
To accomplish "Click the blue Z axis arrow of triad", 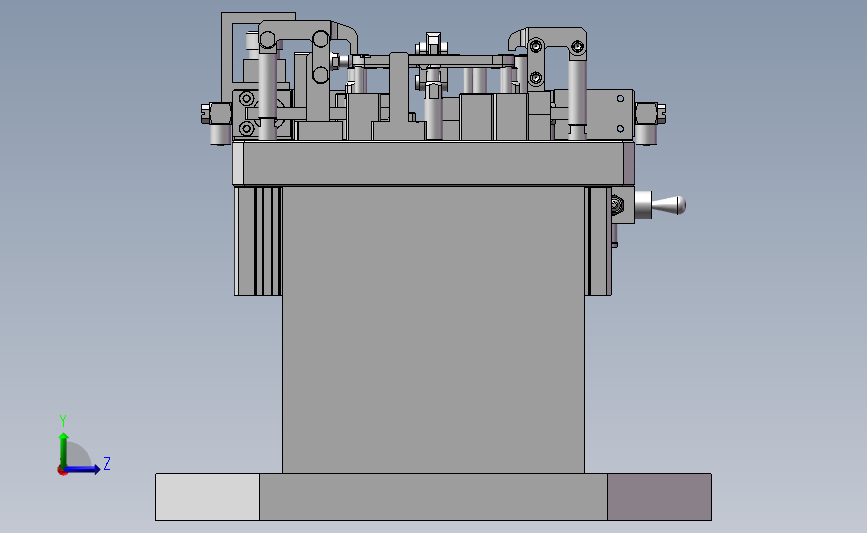I will click(83, 470).
